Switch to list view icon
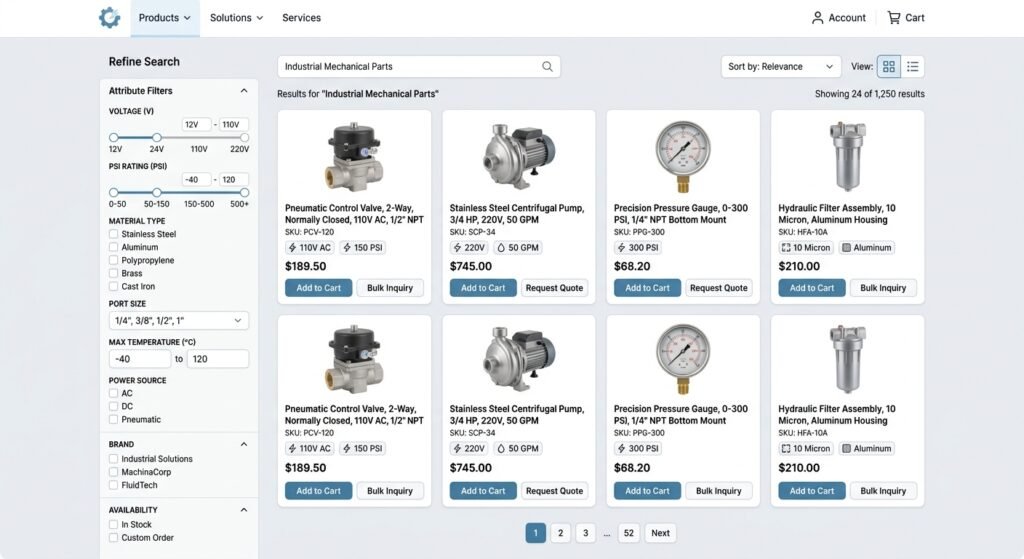The image size is (1024, 559). (x=912, y=67)
